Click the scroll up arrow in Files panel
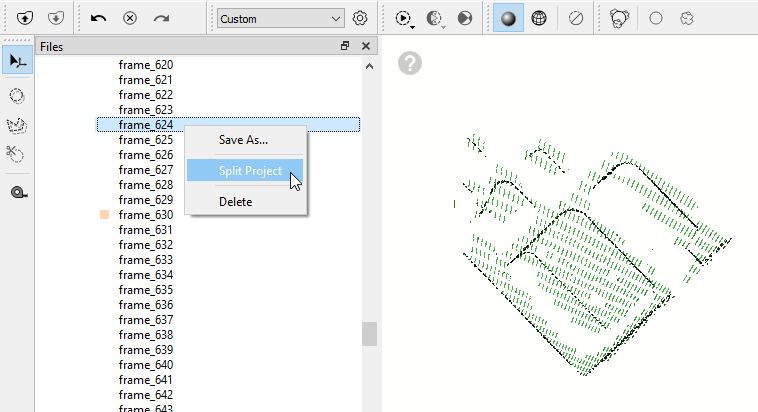Viewport: 758px width, 412px height. [369, 66]
